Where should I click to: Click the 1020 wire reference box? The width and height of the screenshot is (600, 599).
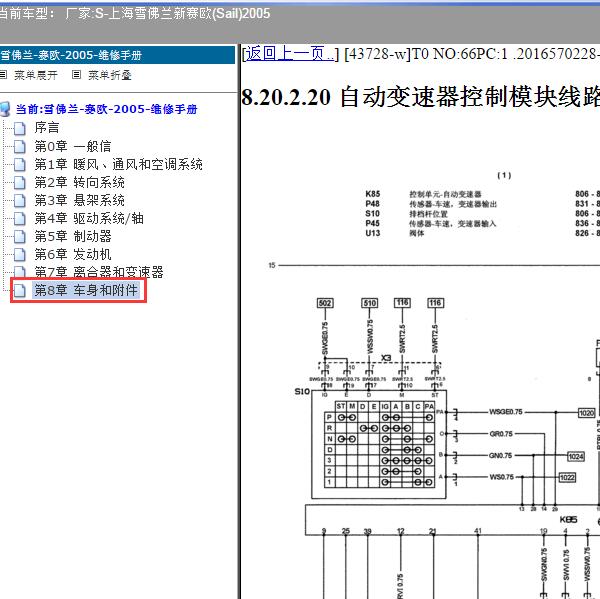coord(586,413)
